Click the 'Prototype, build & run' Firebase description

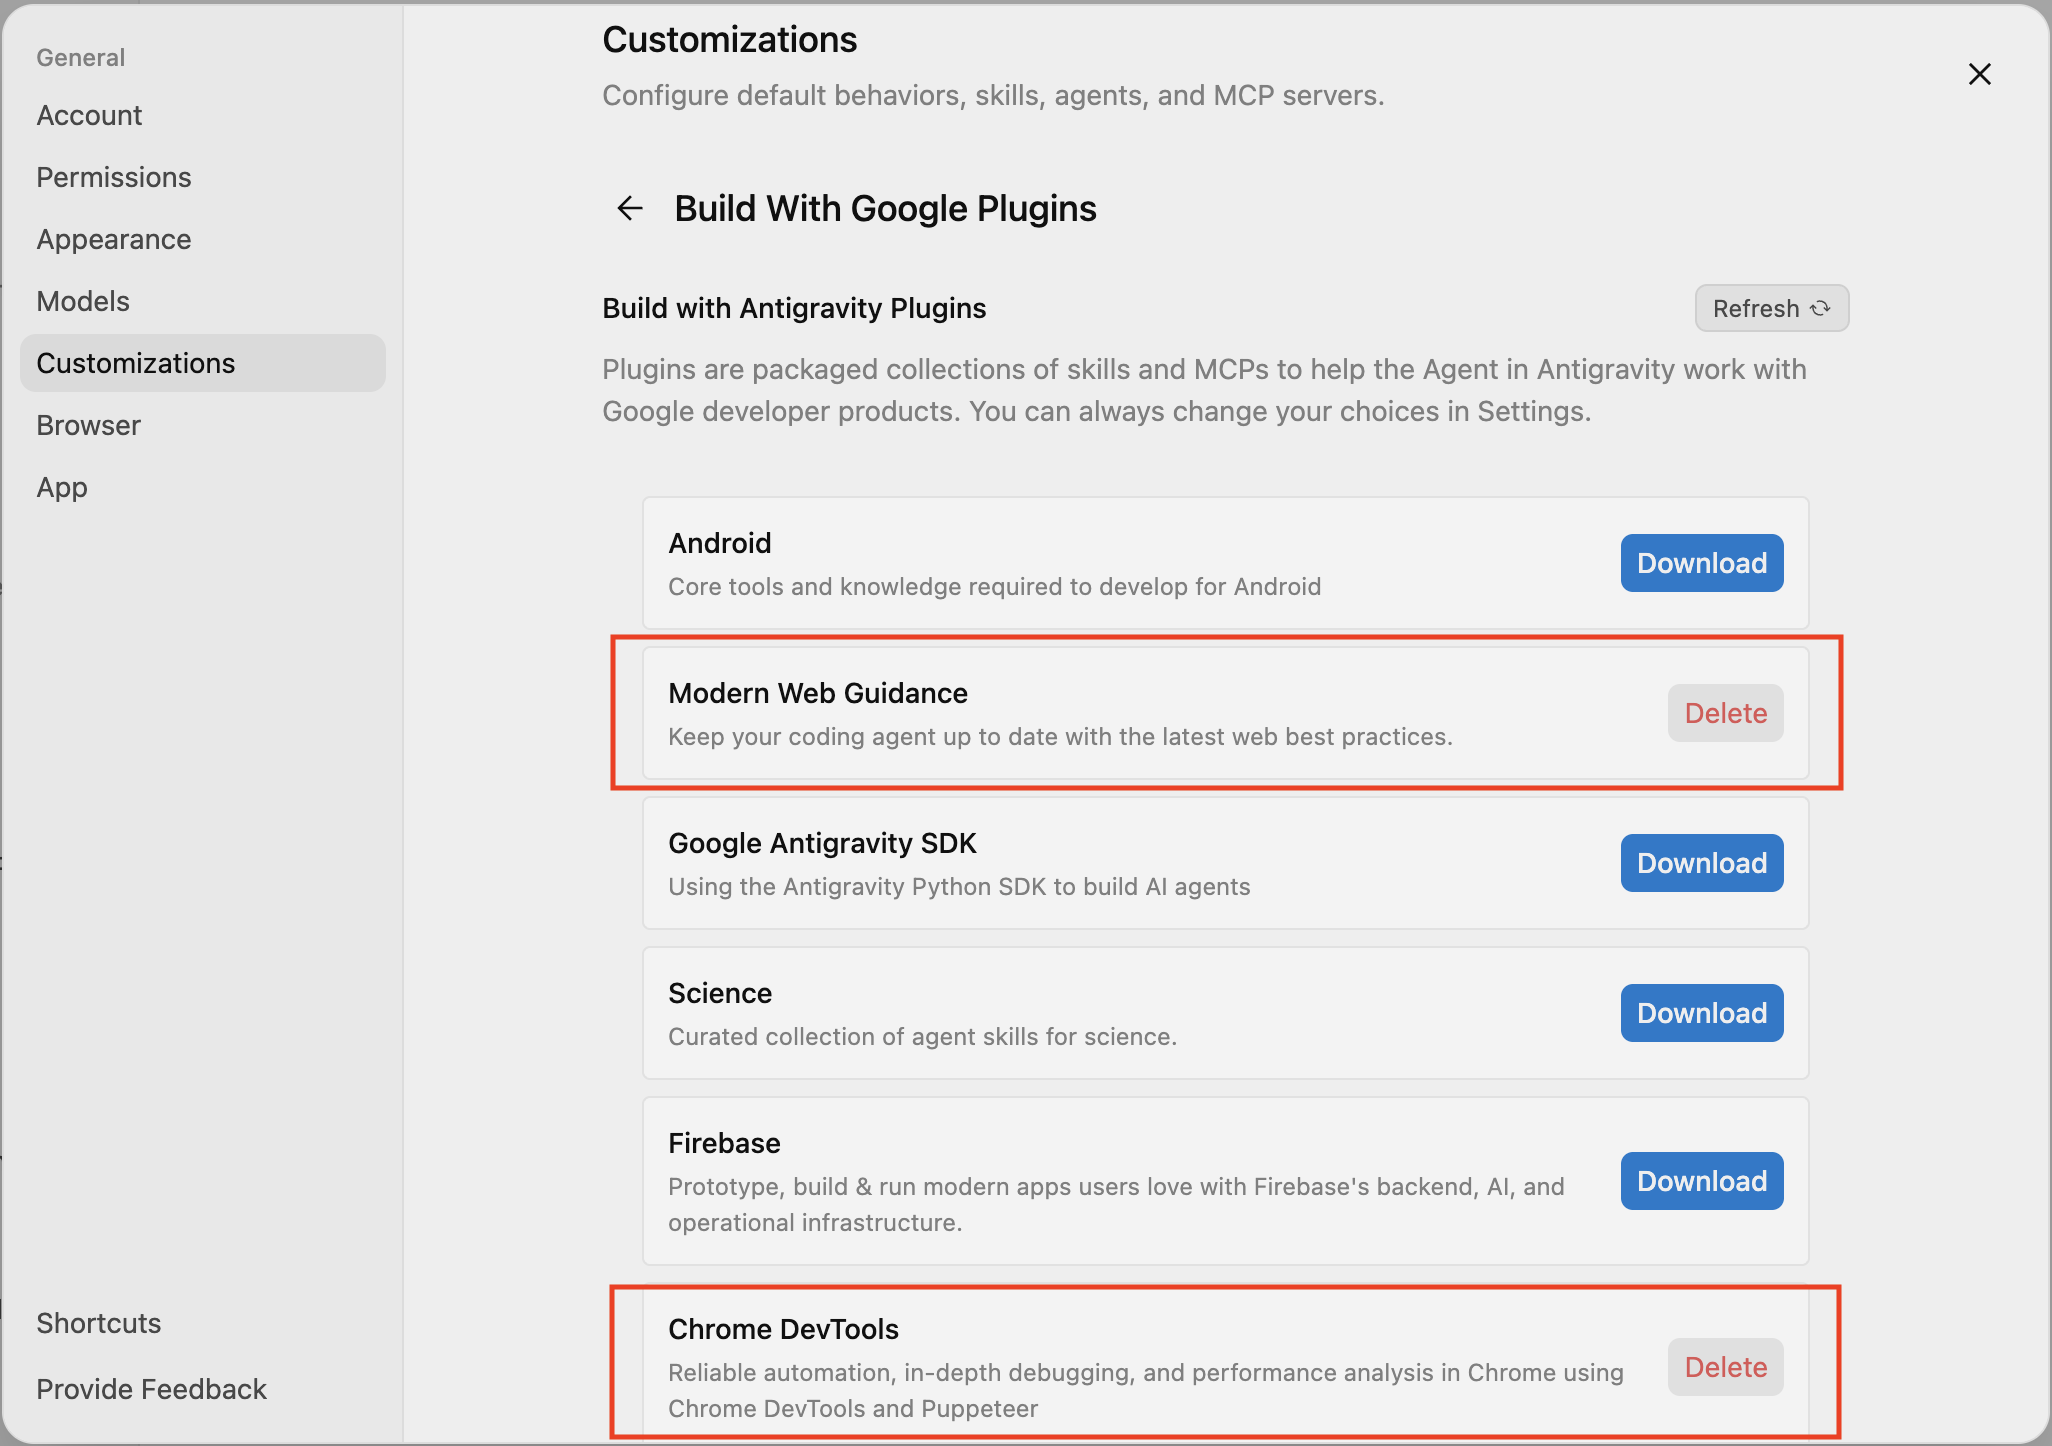pos(1116,1204)
